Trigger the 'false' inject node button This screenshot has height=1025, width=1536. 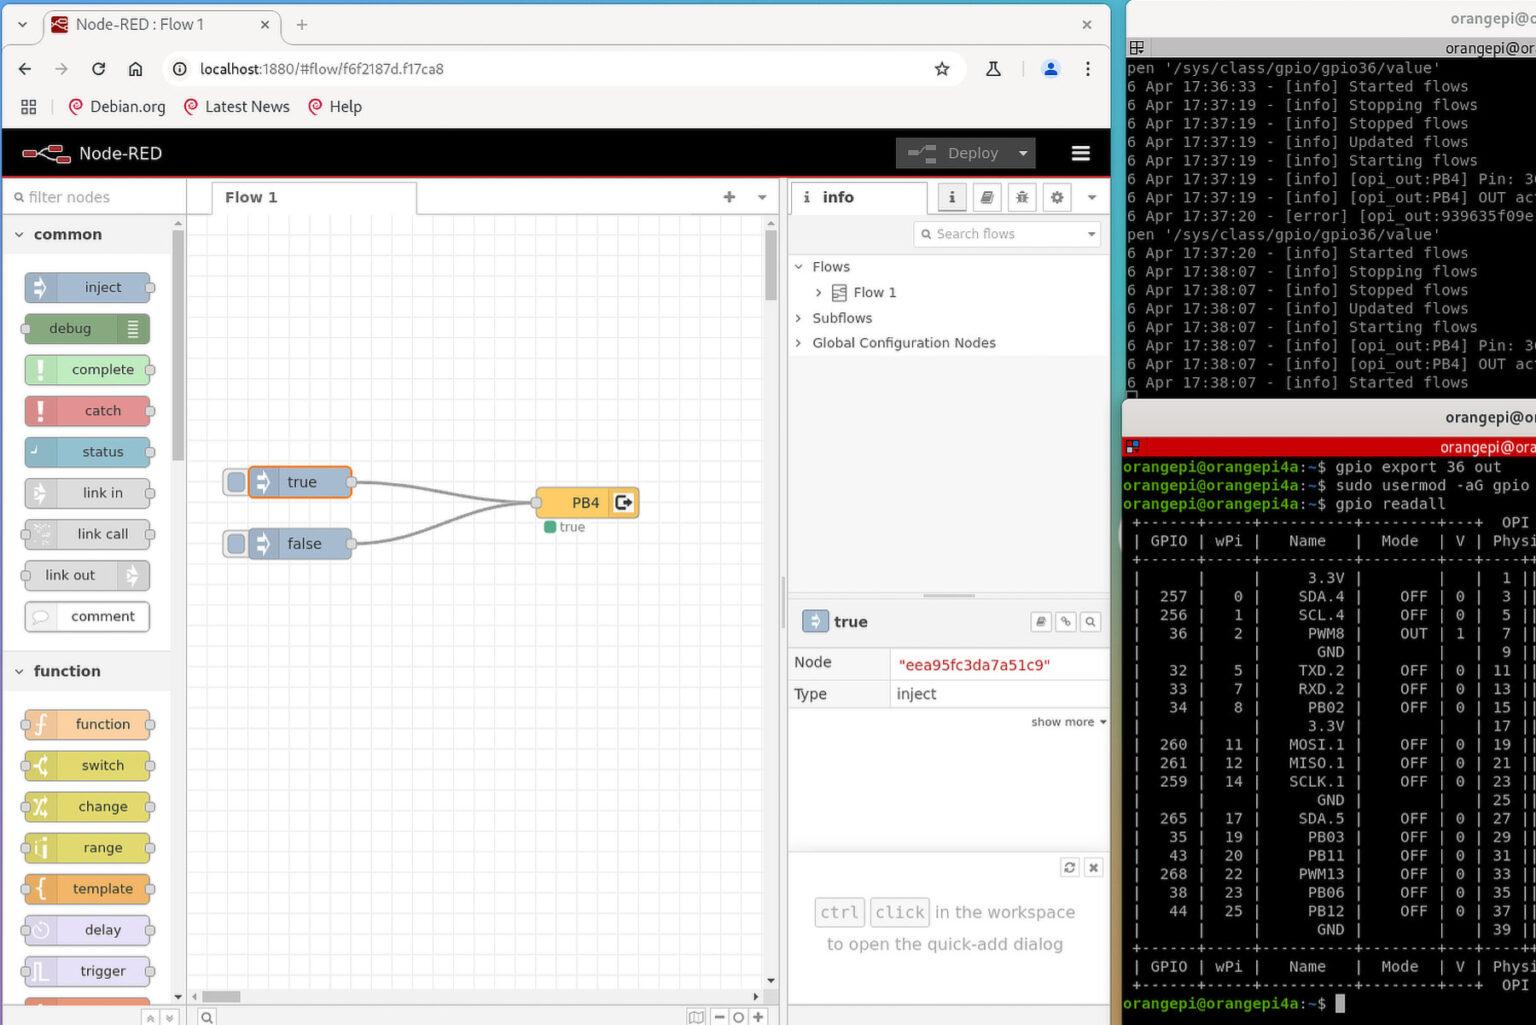click(236, 544)
